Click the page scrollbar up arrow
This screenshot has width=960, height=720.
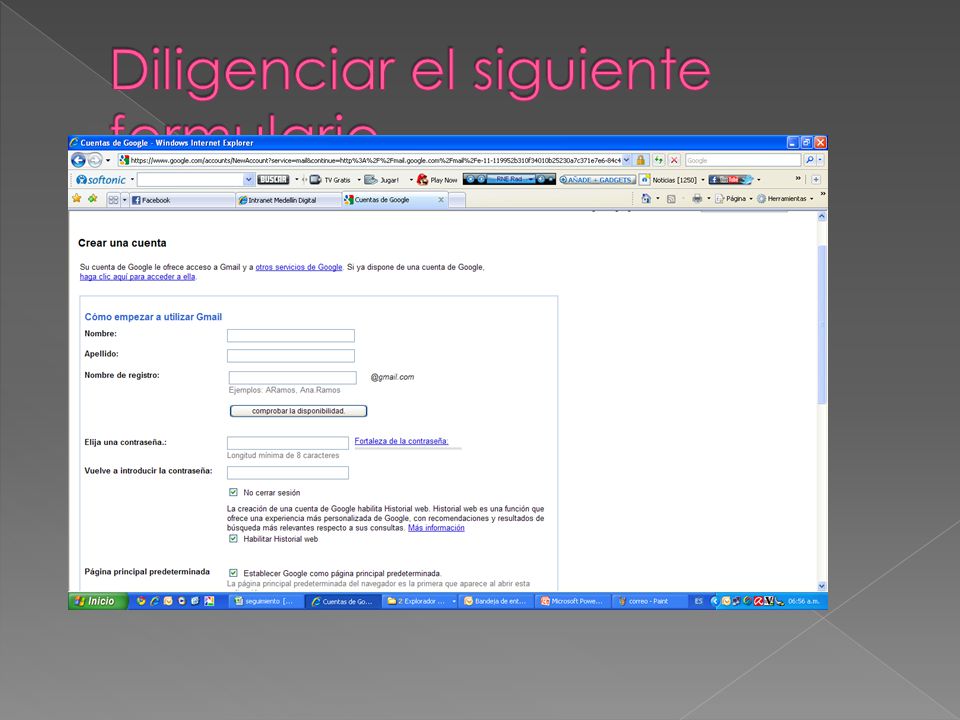(822, 216)
